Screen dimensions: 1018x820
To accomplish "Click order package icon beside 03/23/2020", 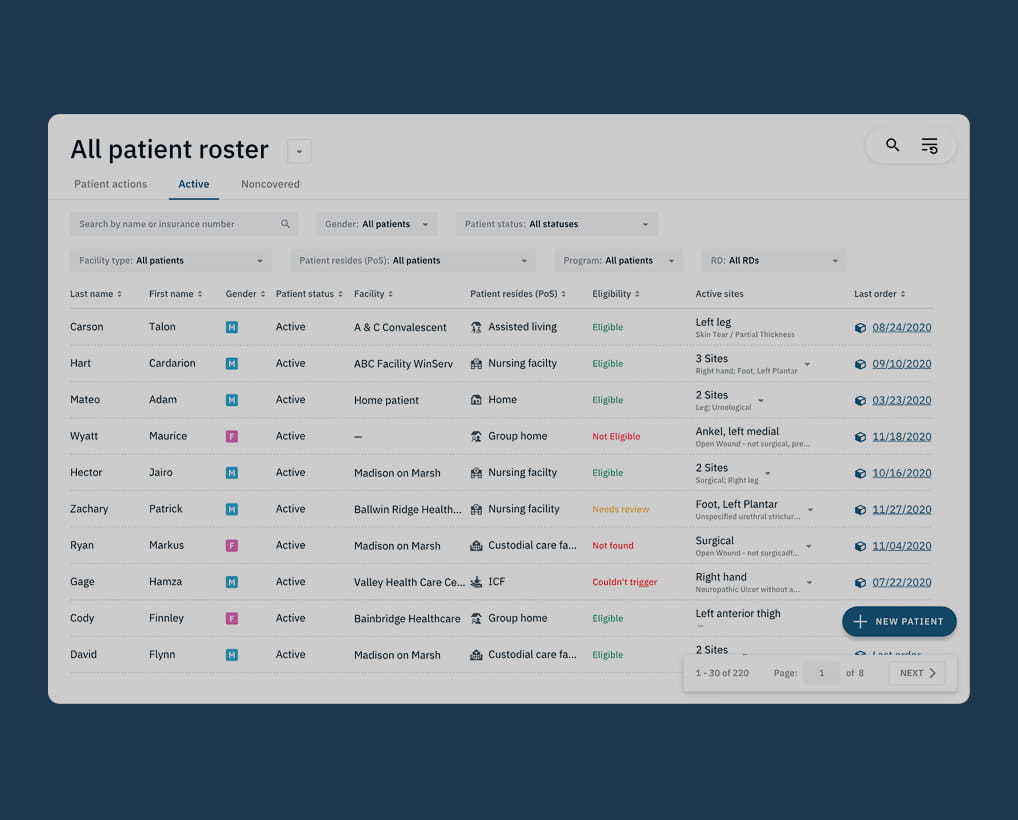I will [860, 401].
